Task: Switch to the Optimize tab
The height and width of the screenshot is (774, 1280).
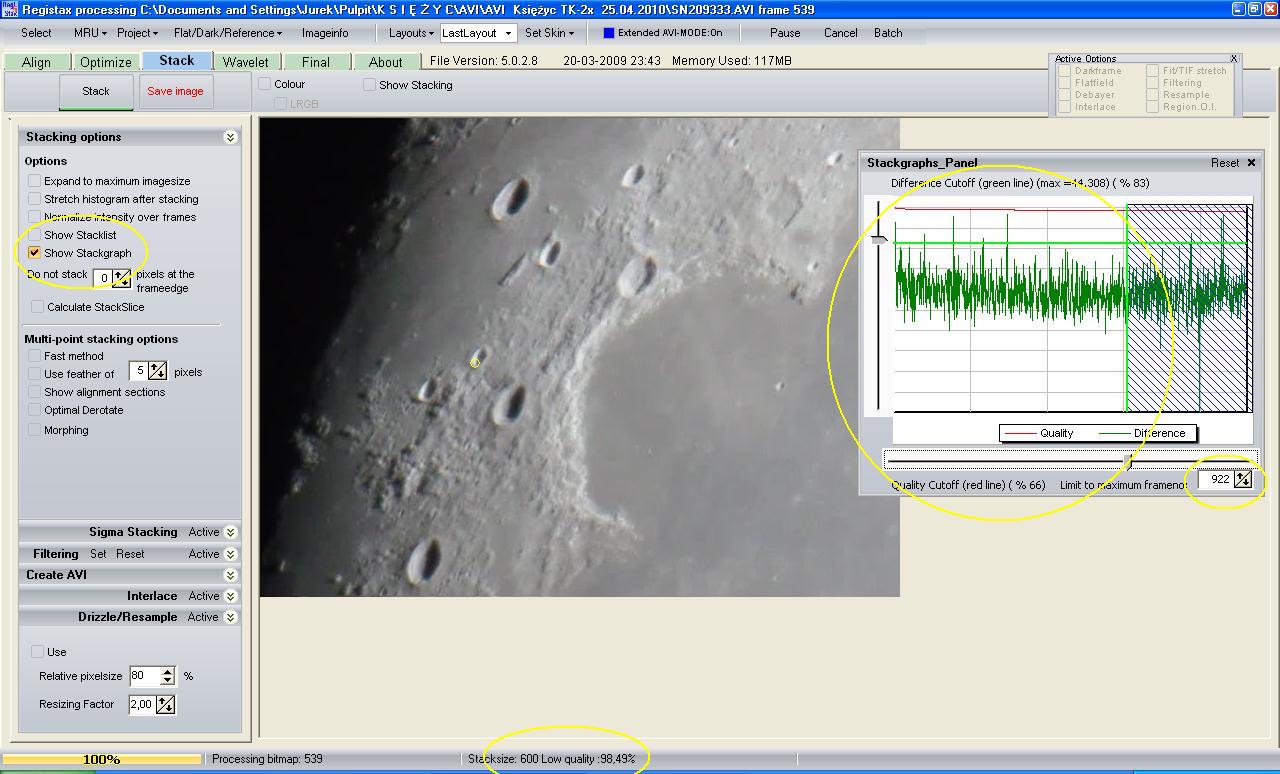Action: (105, 62)
